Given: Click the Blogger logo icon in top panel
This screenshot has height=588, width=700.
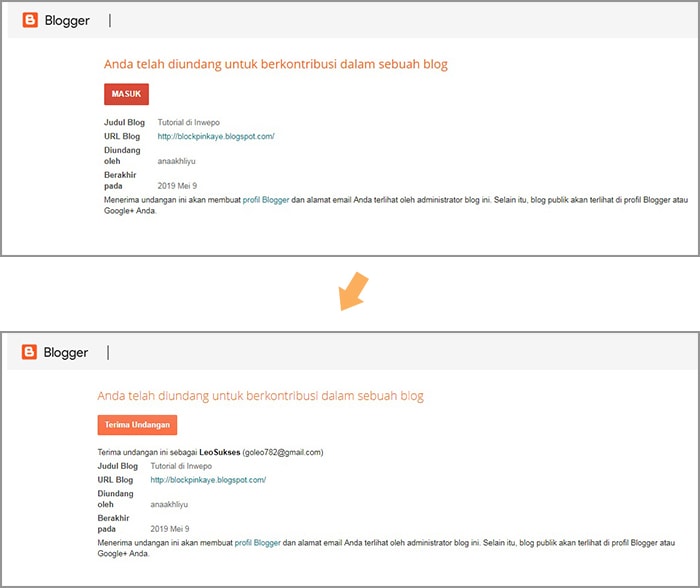Looking at the screenshot, I should pyautogui.click(x=30, y=20).
